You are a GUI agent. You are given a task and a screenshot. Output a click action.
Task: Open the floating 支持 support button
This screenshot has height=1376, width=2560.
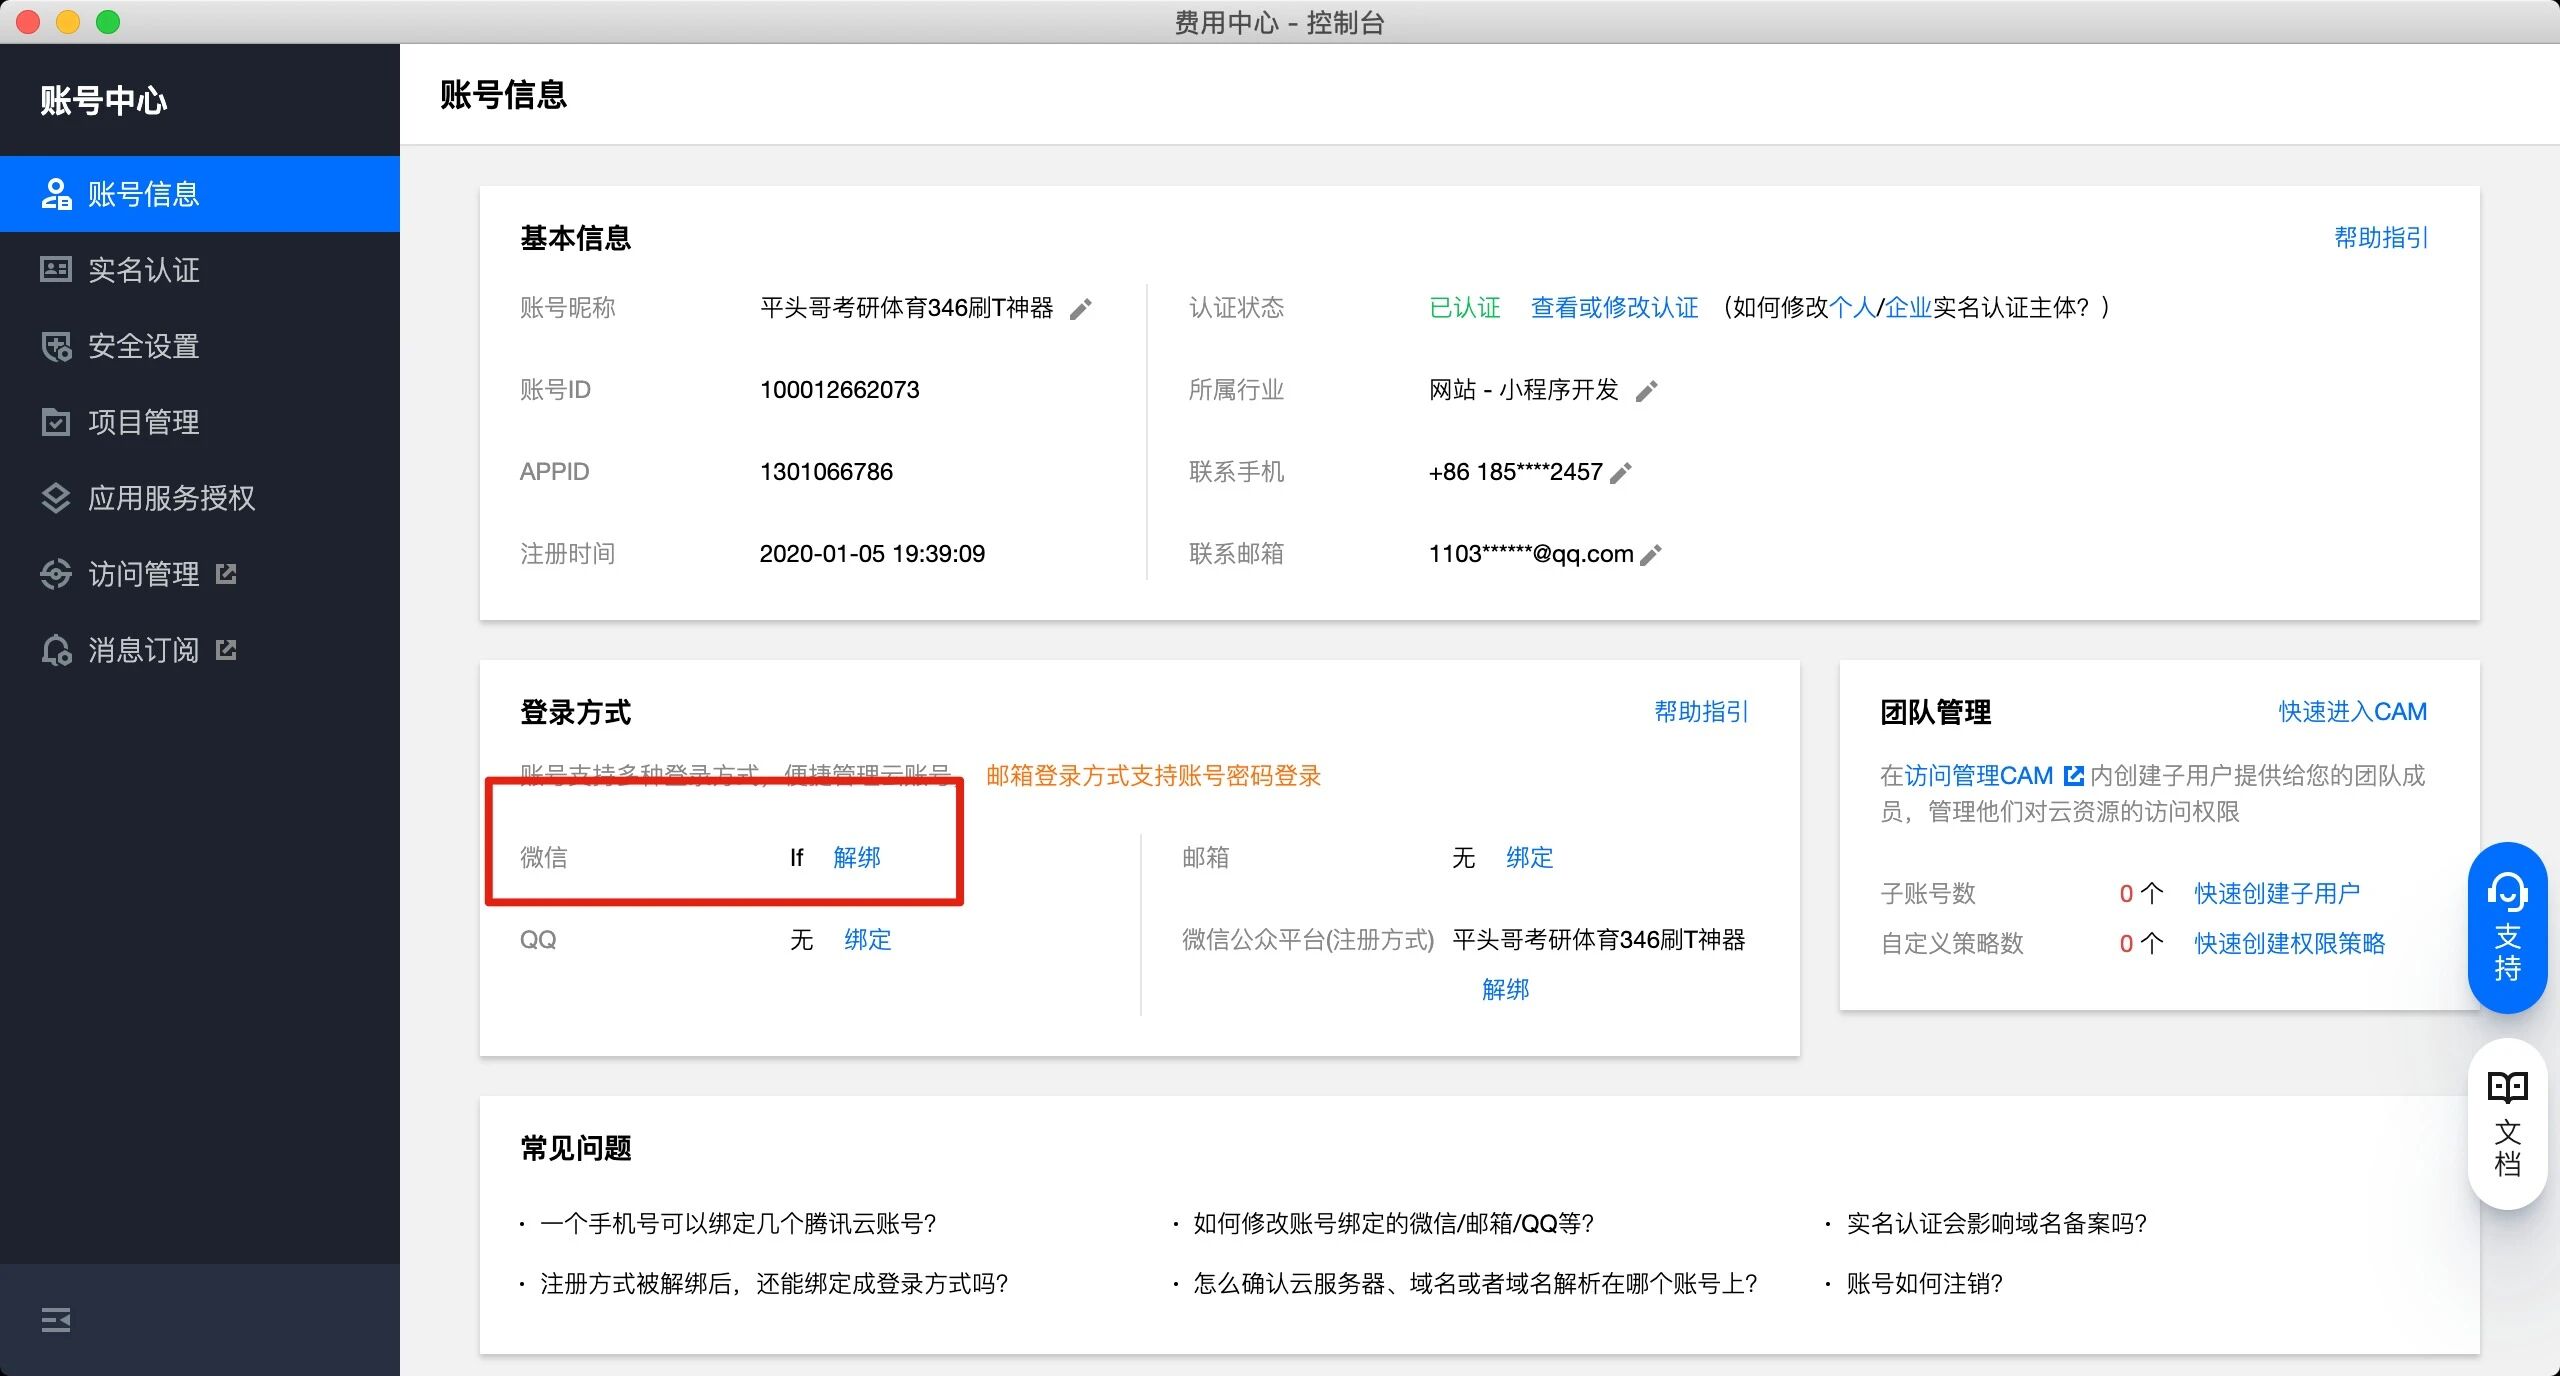pyautogui.click(x=2507, y=927)
